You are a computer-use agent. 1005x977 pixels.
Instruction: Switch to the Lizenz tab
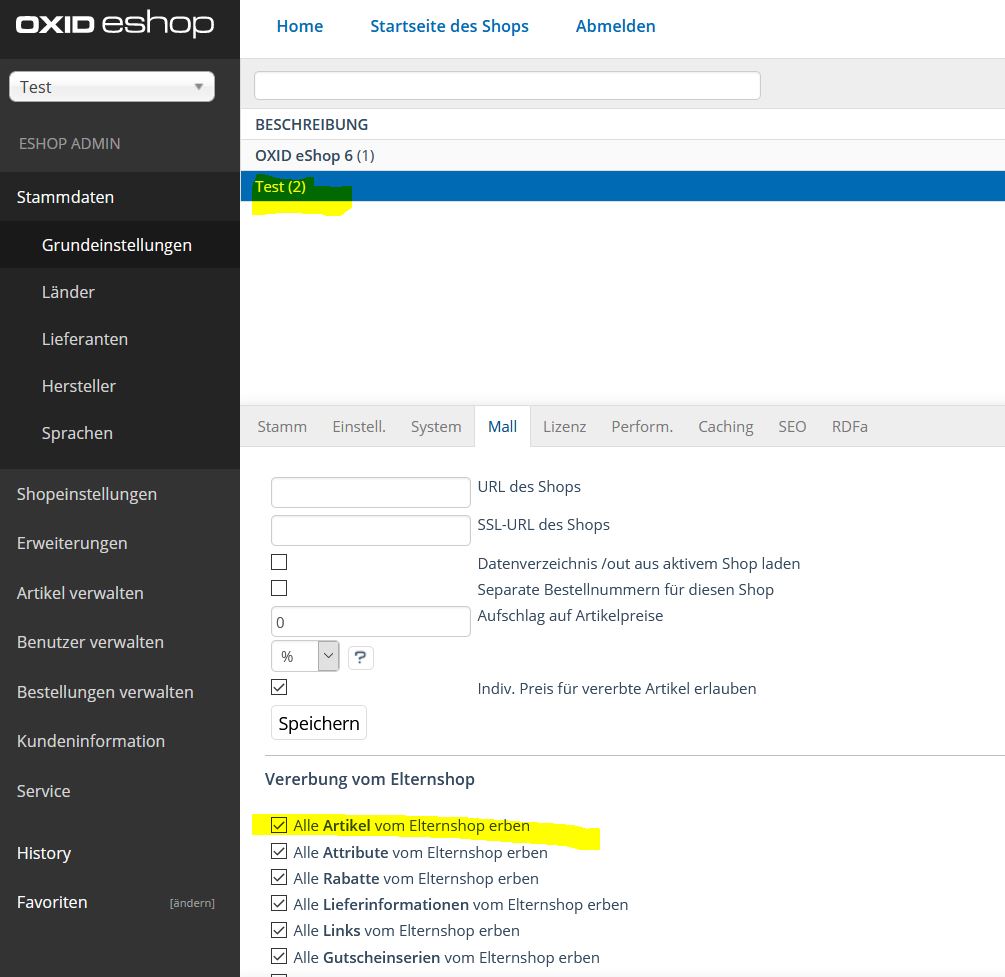pos(564,426)
